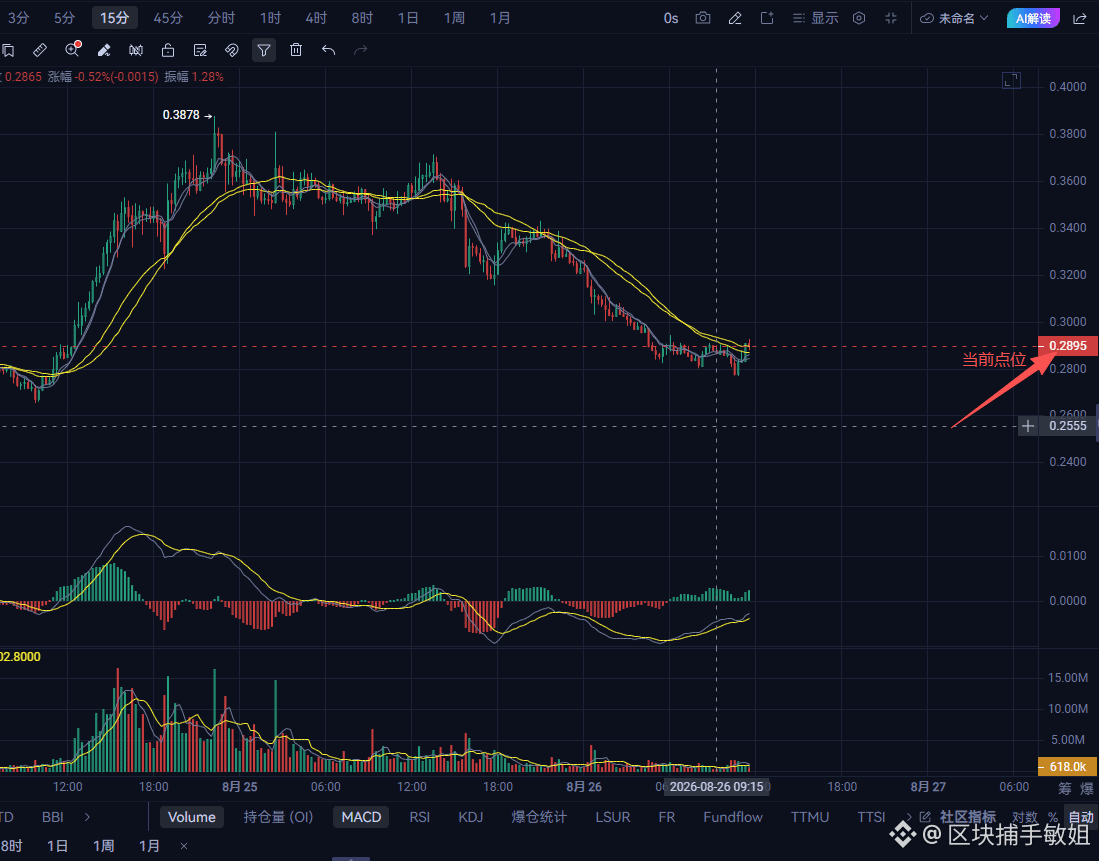The height and width of the screenshot is (861, 1099).
Task: Expand more sub indicators chevron after TTSI
Action: (x=909, y=818)
